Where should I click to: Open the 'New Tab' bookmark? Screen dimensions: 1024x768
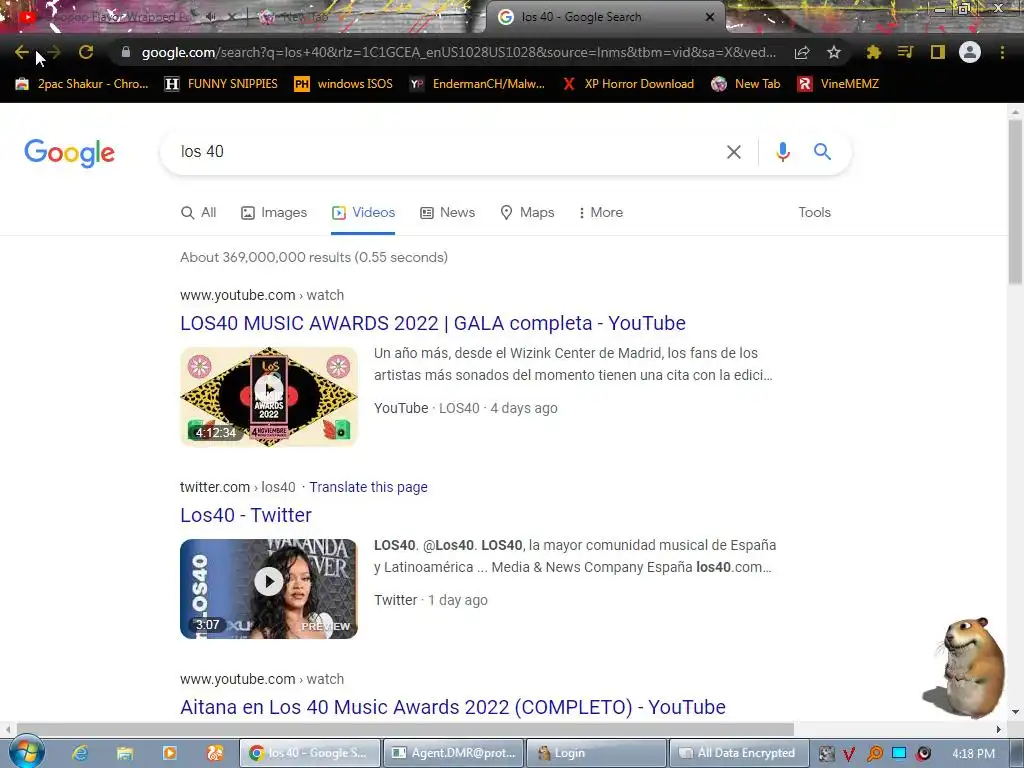746,84
